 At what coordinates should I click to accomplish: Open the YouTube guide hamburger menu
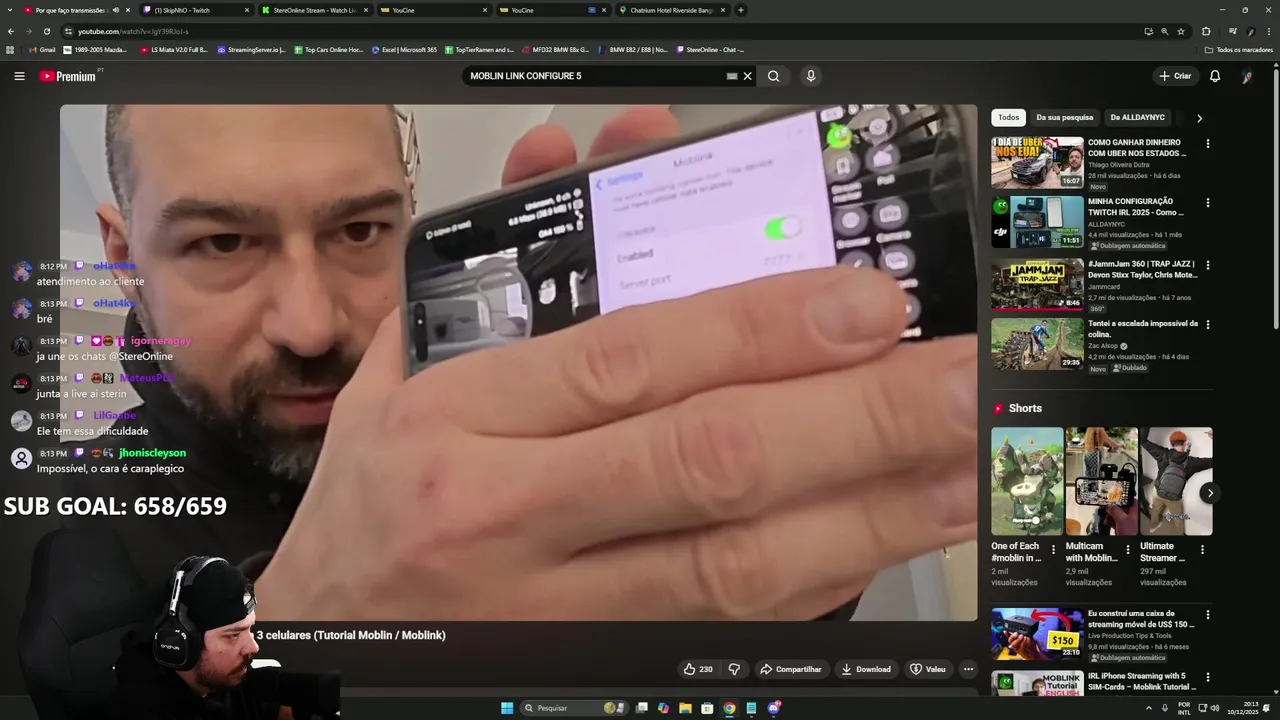(19, 76)
